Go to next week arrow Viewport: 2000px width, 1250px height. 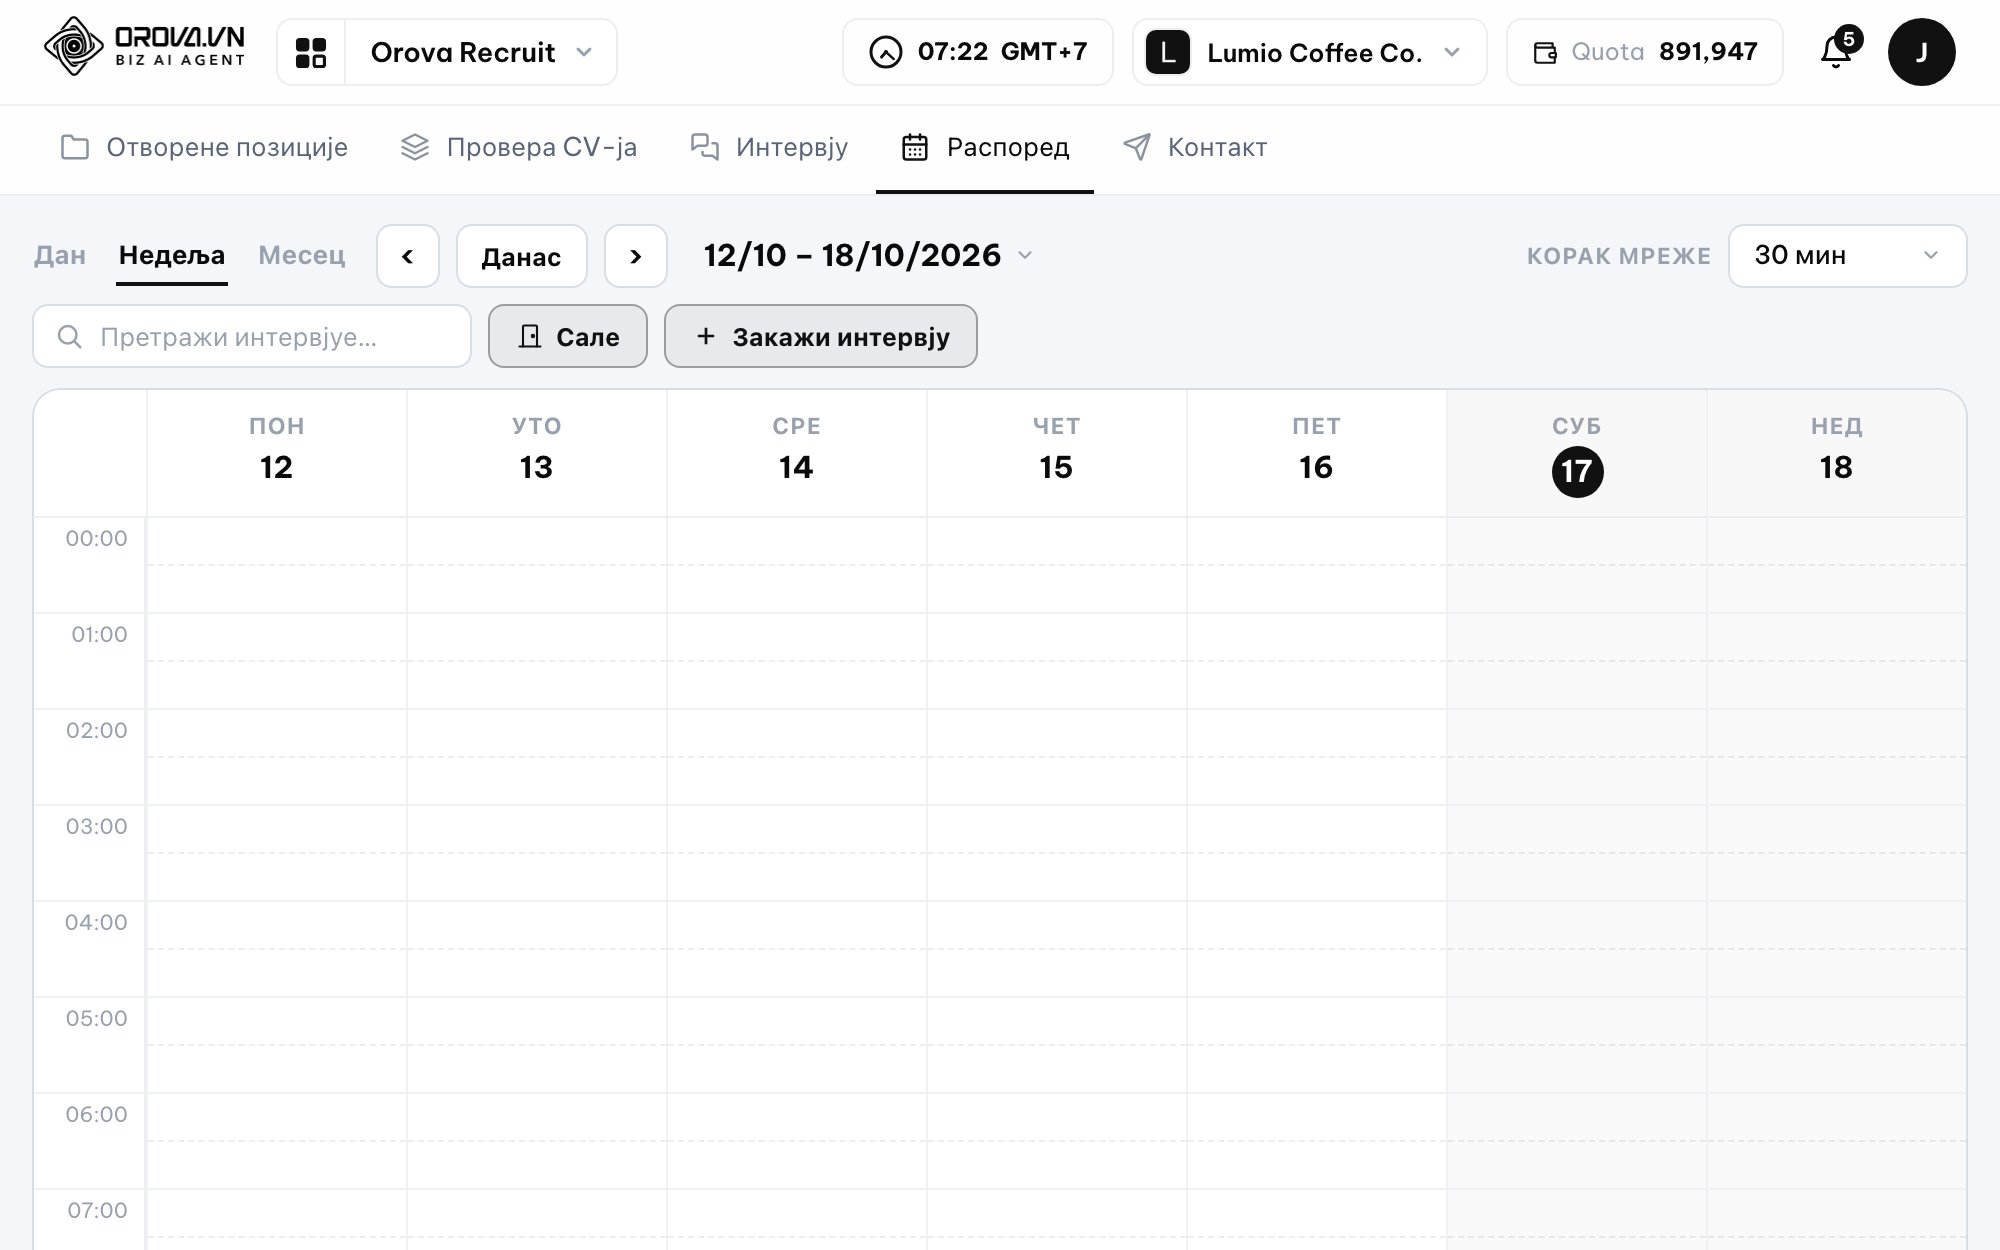pyautogui.click(x=636, y=256)
